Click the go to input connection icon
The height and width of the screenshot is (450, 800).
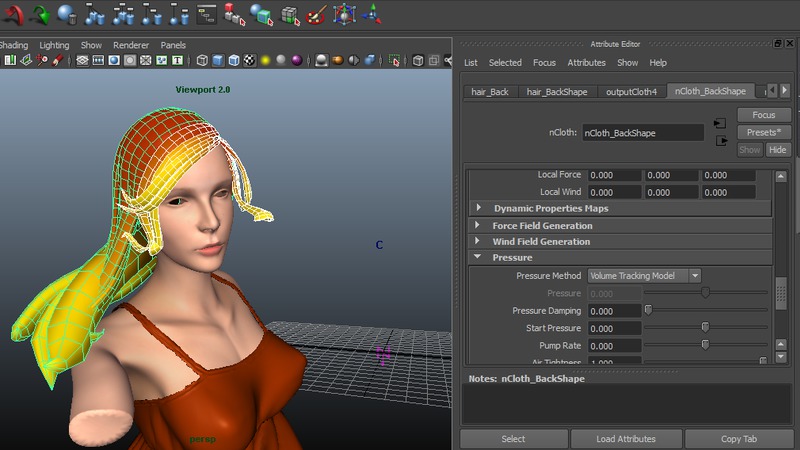coord(720,124)
